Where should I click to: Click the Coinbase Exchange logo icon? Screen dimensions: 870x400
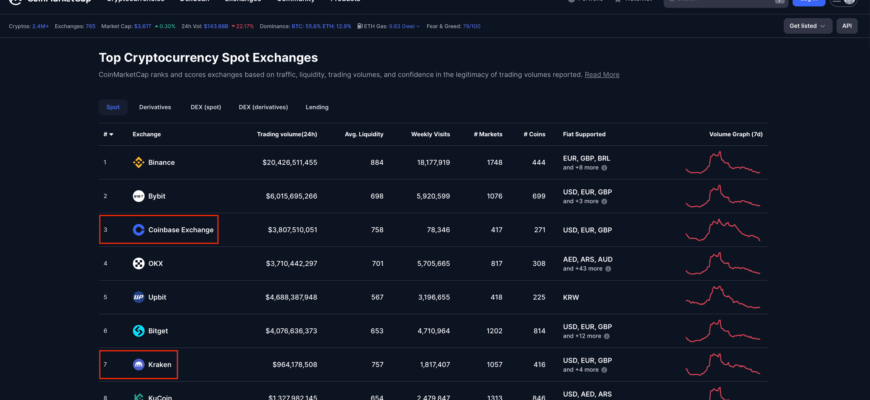[x=139, y=230]
